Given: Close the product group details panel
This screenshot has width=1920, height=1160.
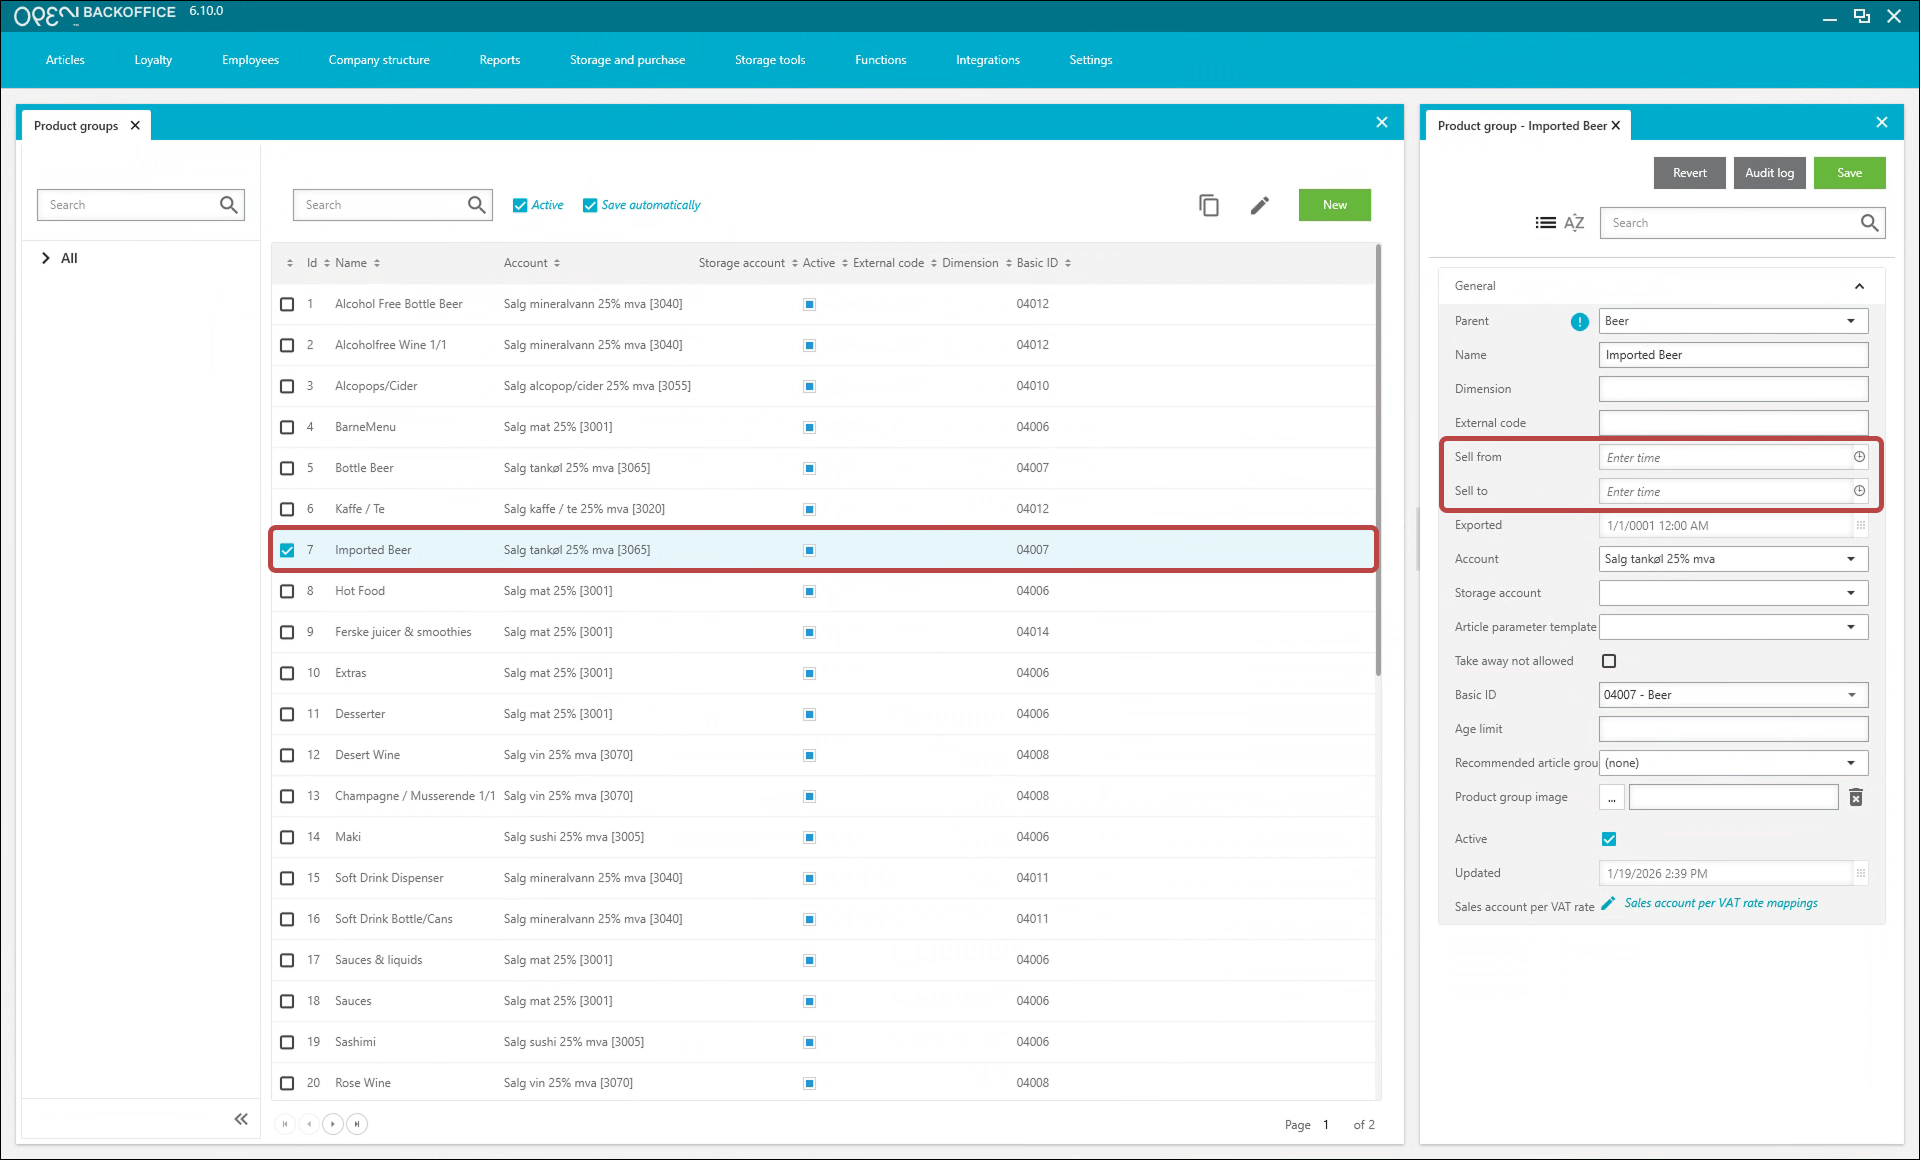Looking at the screenshot, I should (x=1882, y=122).
